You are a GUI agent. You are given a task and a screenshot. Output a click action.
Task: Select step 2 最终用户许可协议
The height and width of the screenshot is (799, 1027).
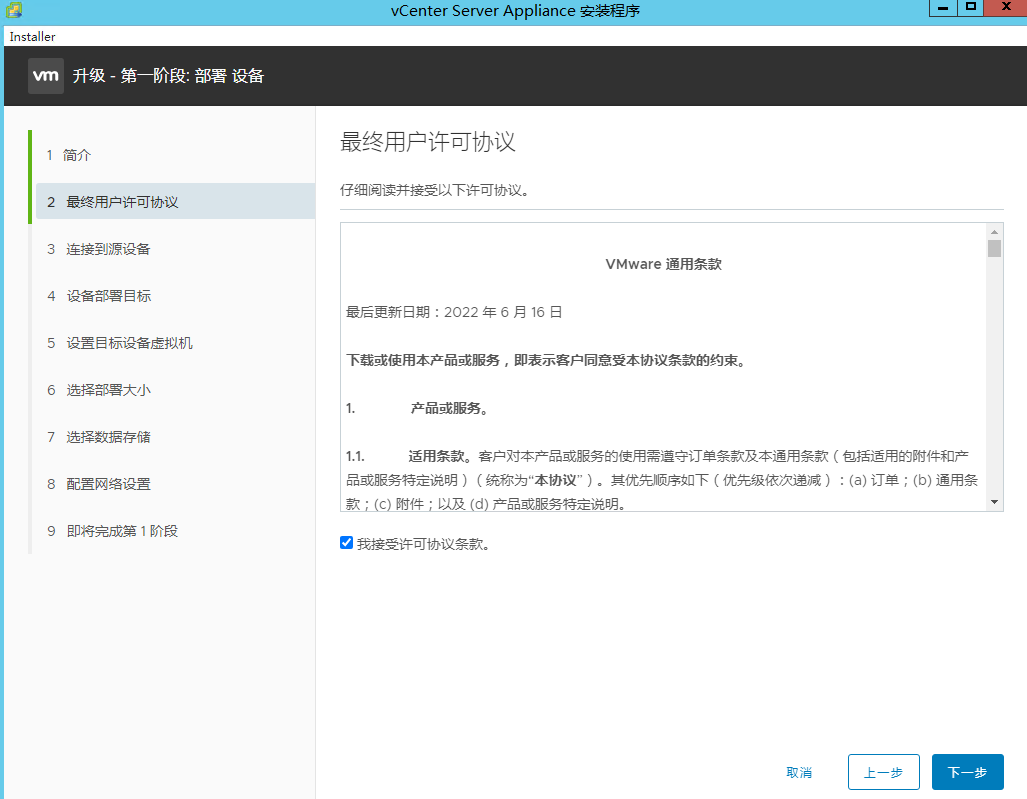176,202
